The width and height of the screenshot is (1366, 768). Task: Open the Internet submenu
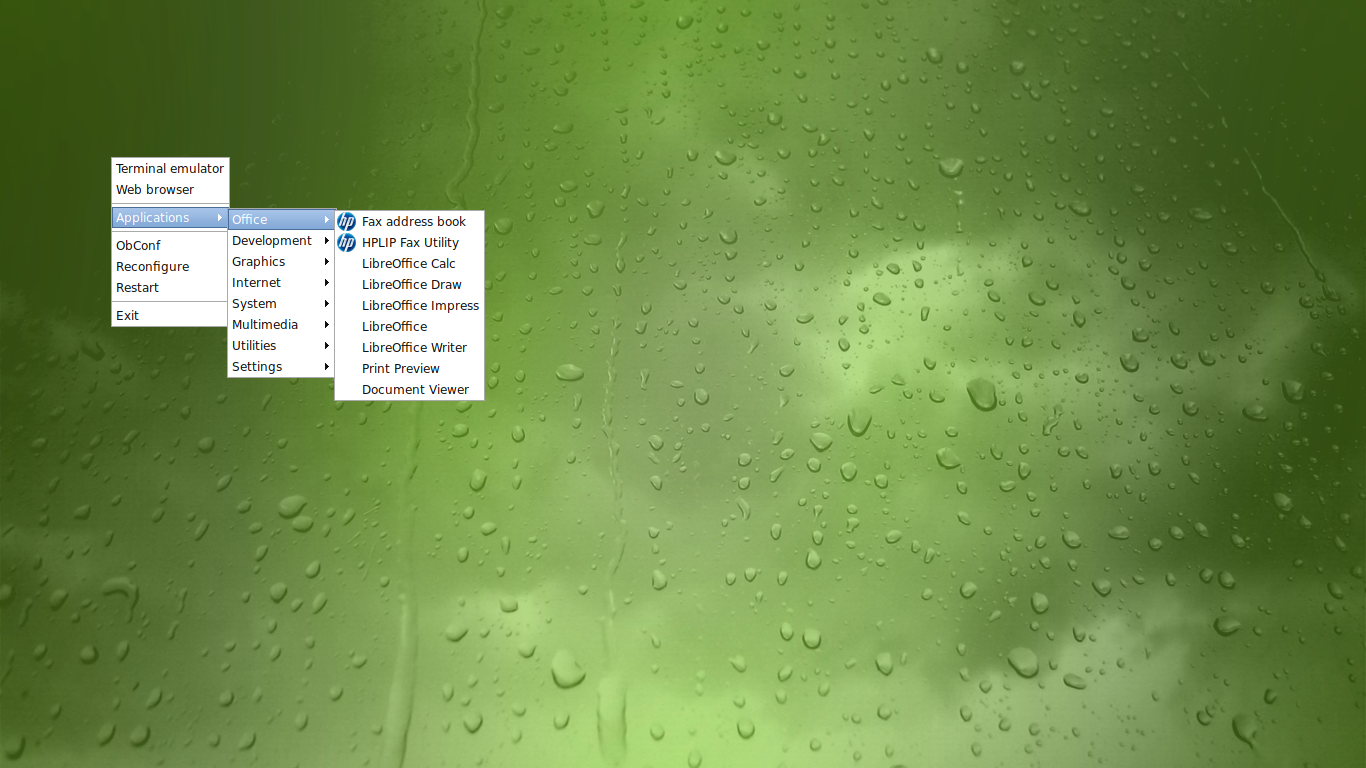click(281, 283)
